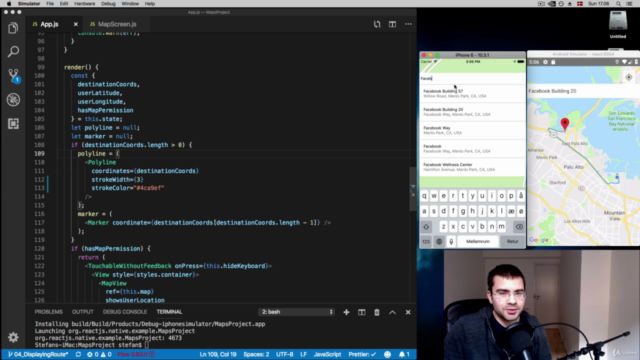Open the editor more actions ellipsis
Image resolution: width=640 pixels, height=360 pixels.
point(408,24)
